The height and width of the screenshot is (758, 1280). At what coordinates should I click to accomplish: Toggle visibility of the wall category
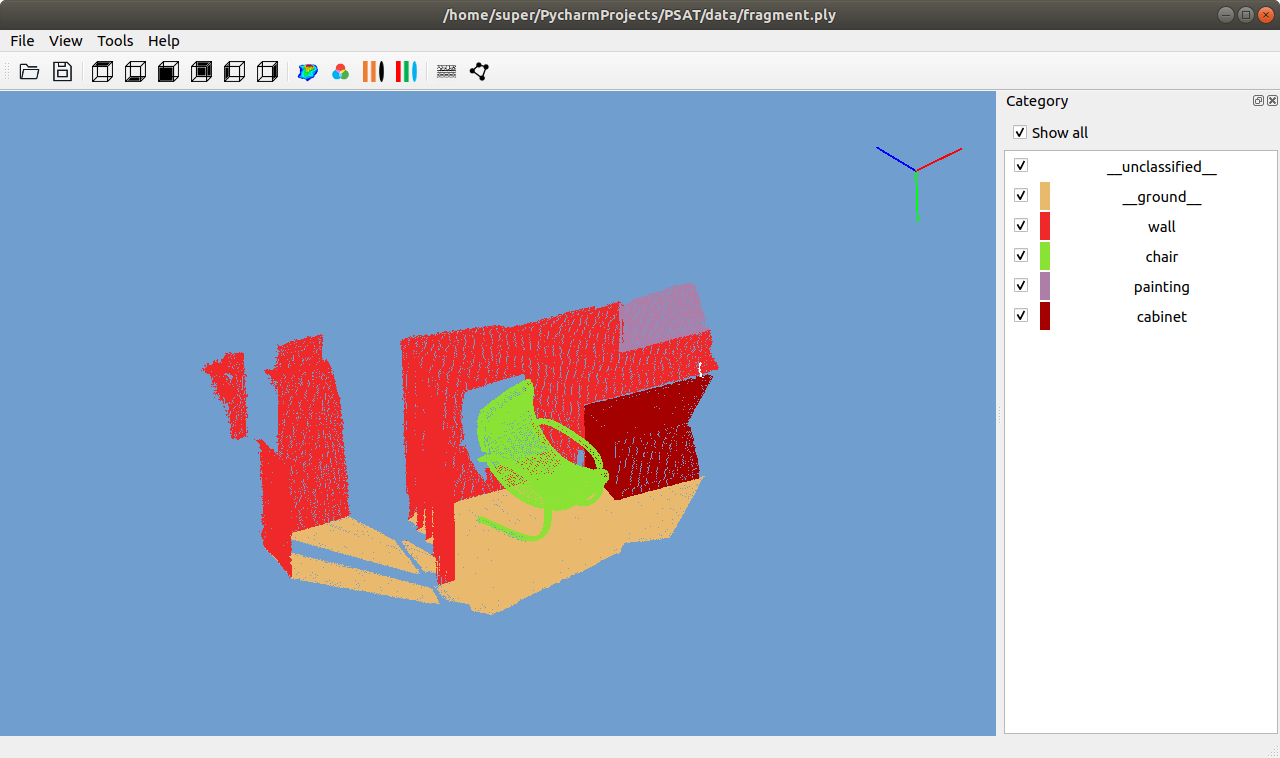pyautogui.click(x=1021, y=225)
